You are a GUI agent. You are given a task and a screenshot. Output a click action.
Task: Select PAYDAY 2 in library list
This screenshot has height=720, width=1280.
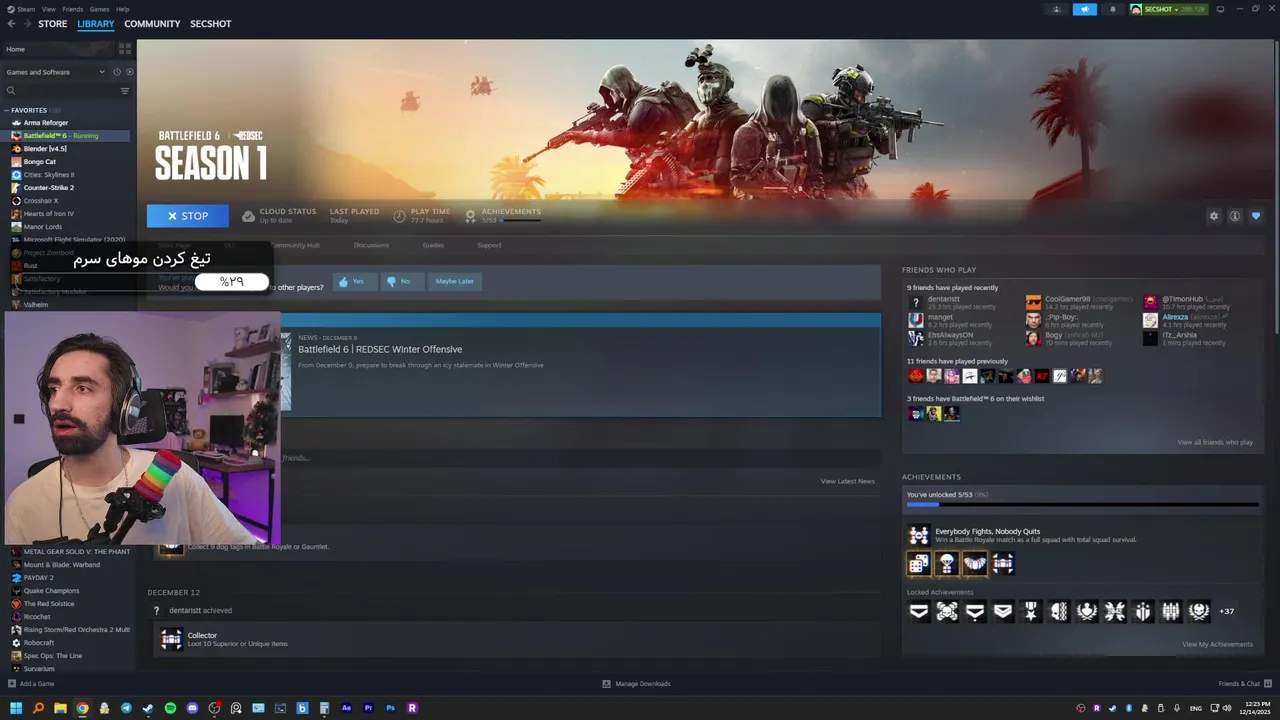click(x=39, y=578)
